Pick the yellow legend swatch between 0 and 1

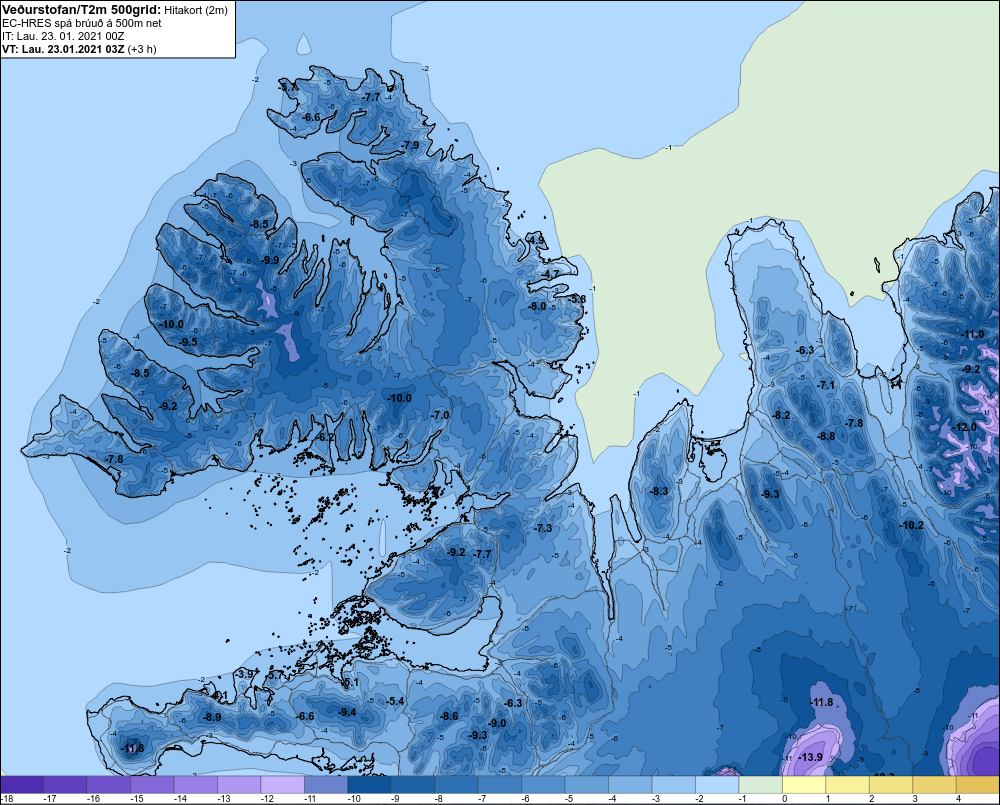[x=804, y=785]
